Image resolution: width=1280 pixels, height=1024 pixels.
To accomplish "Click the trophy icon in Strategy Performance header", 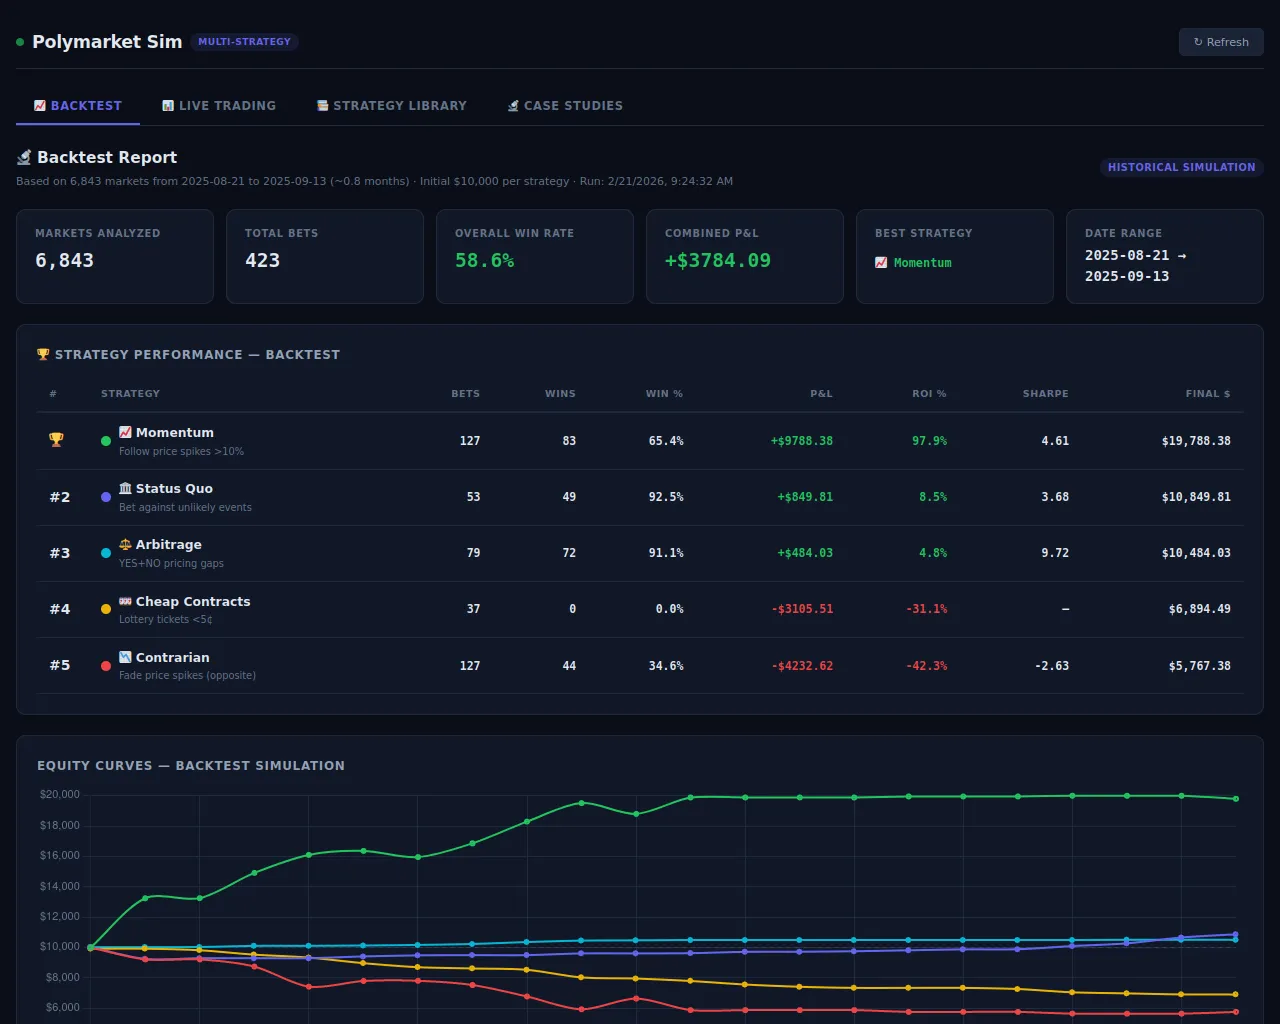I will click(43, 355).
